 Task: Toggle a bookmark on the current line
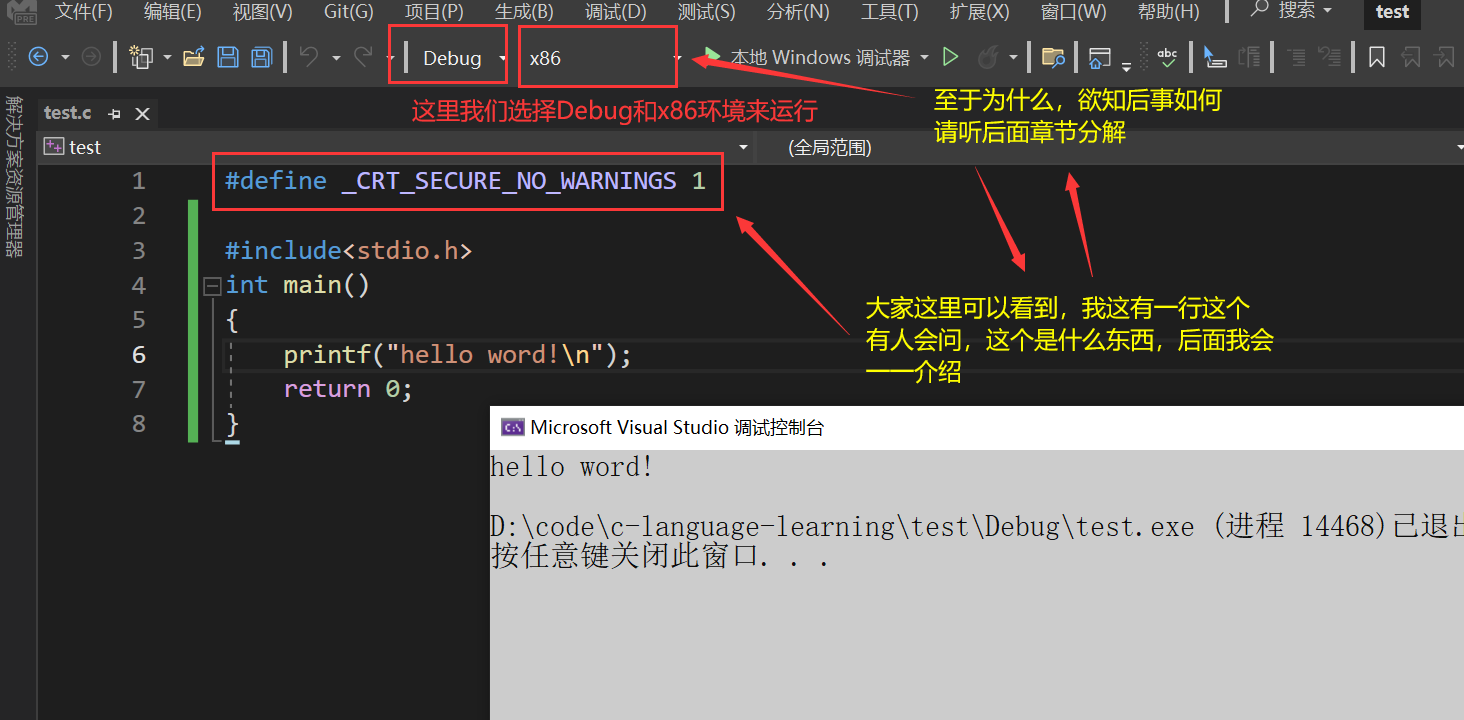pyautogui.click(x=1377, y=58)
